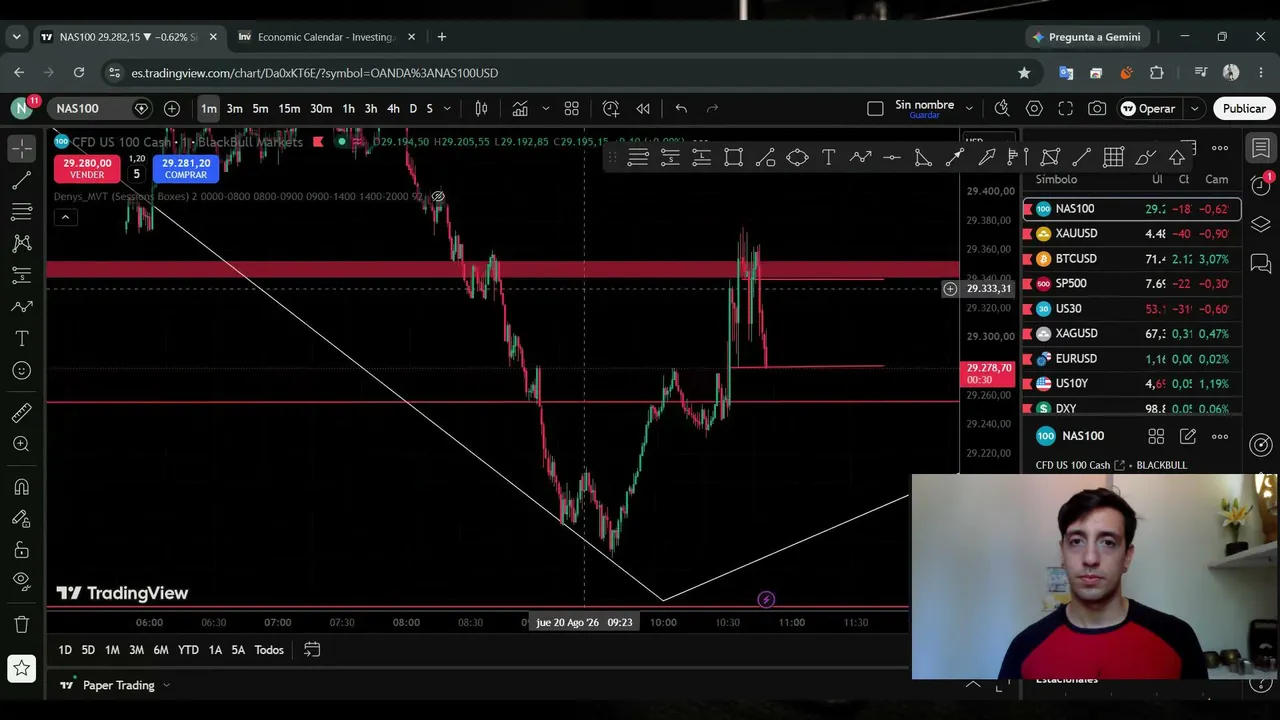Expand the timeframe intervals dropdown
Screen dimensions: 1280x720
pyautogui.click(x=447, y=108)
